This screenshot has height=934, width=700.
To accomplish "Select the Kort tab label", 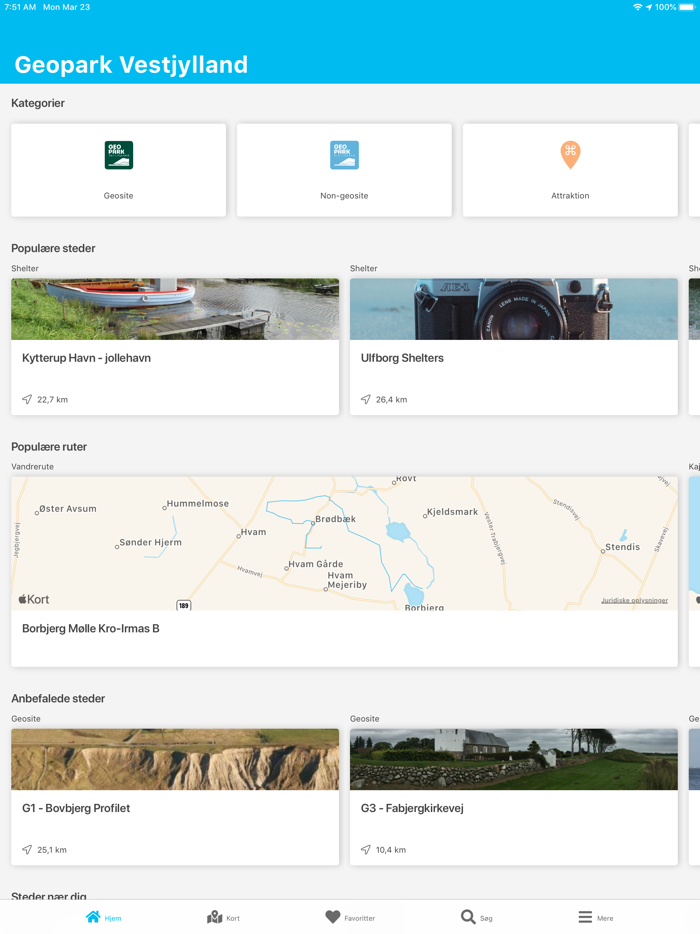I will [233, 919].
